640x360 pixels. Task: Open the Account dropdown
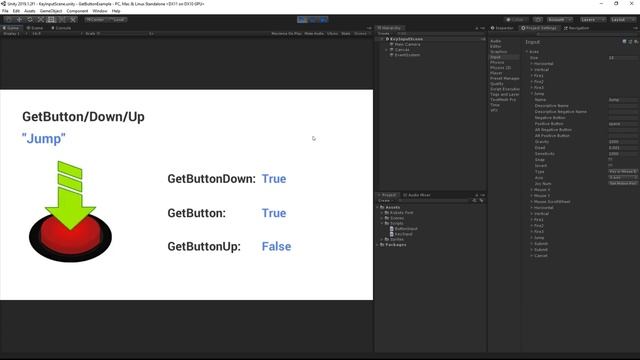point(560,20)
